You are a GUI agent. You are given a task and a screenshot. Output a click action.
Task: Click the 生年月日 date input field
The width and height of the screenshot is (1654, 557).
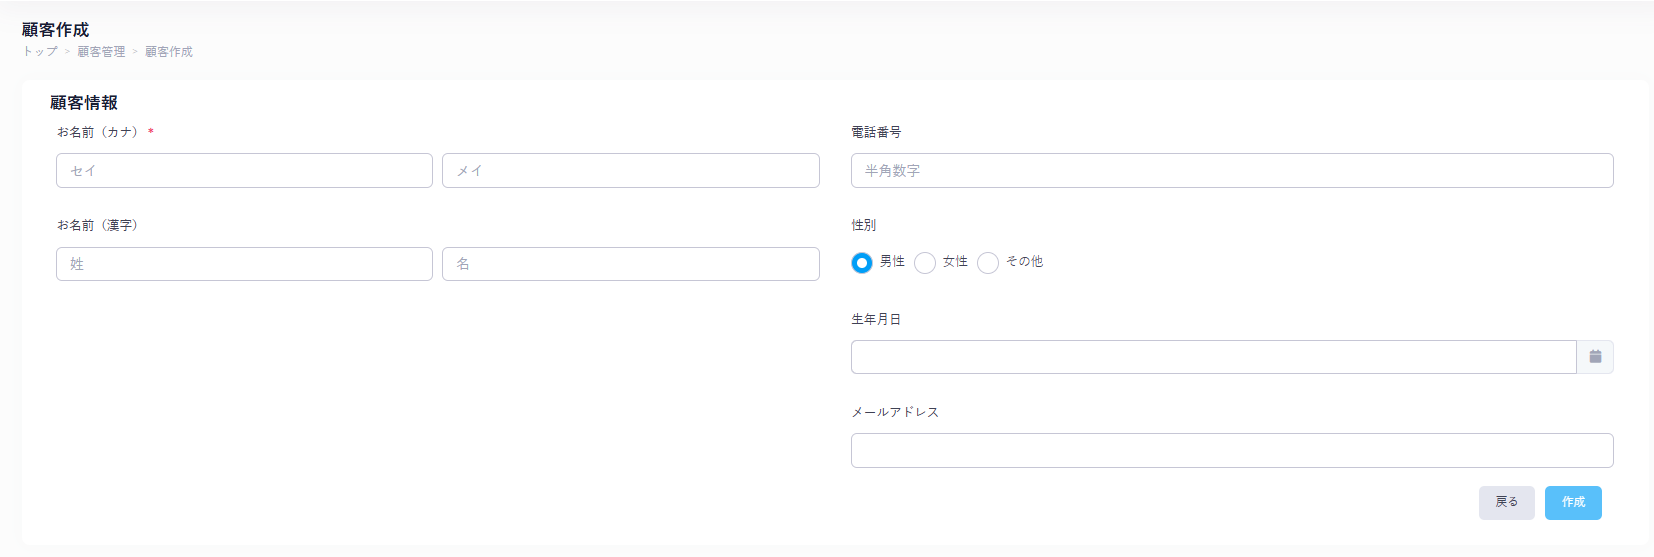coord(1212,357)
